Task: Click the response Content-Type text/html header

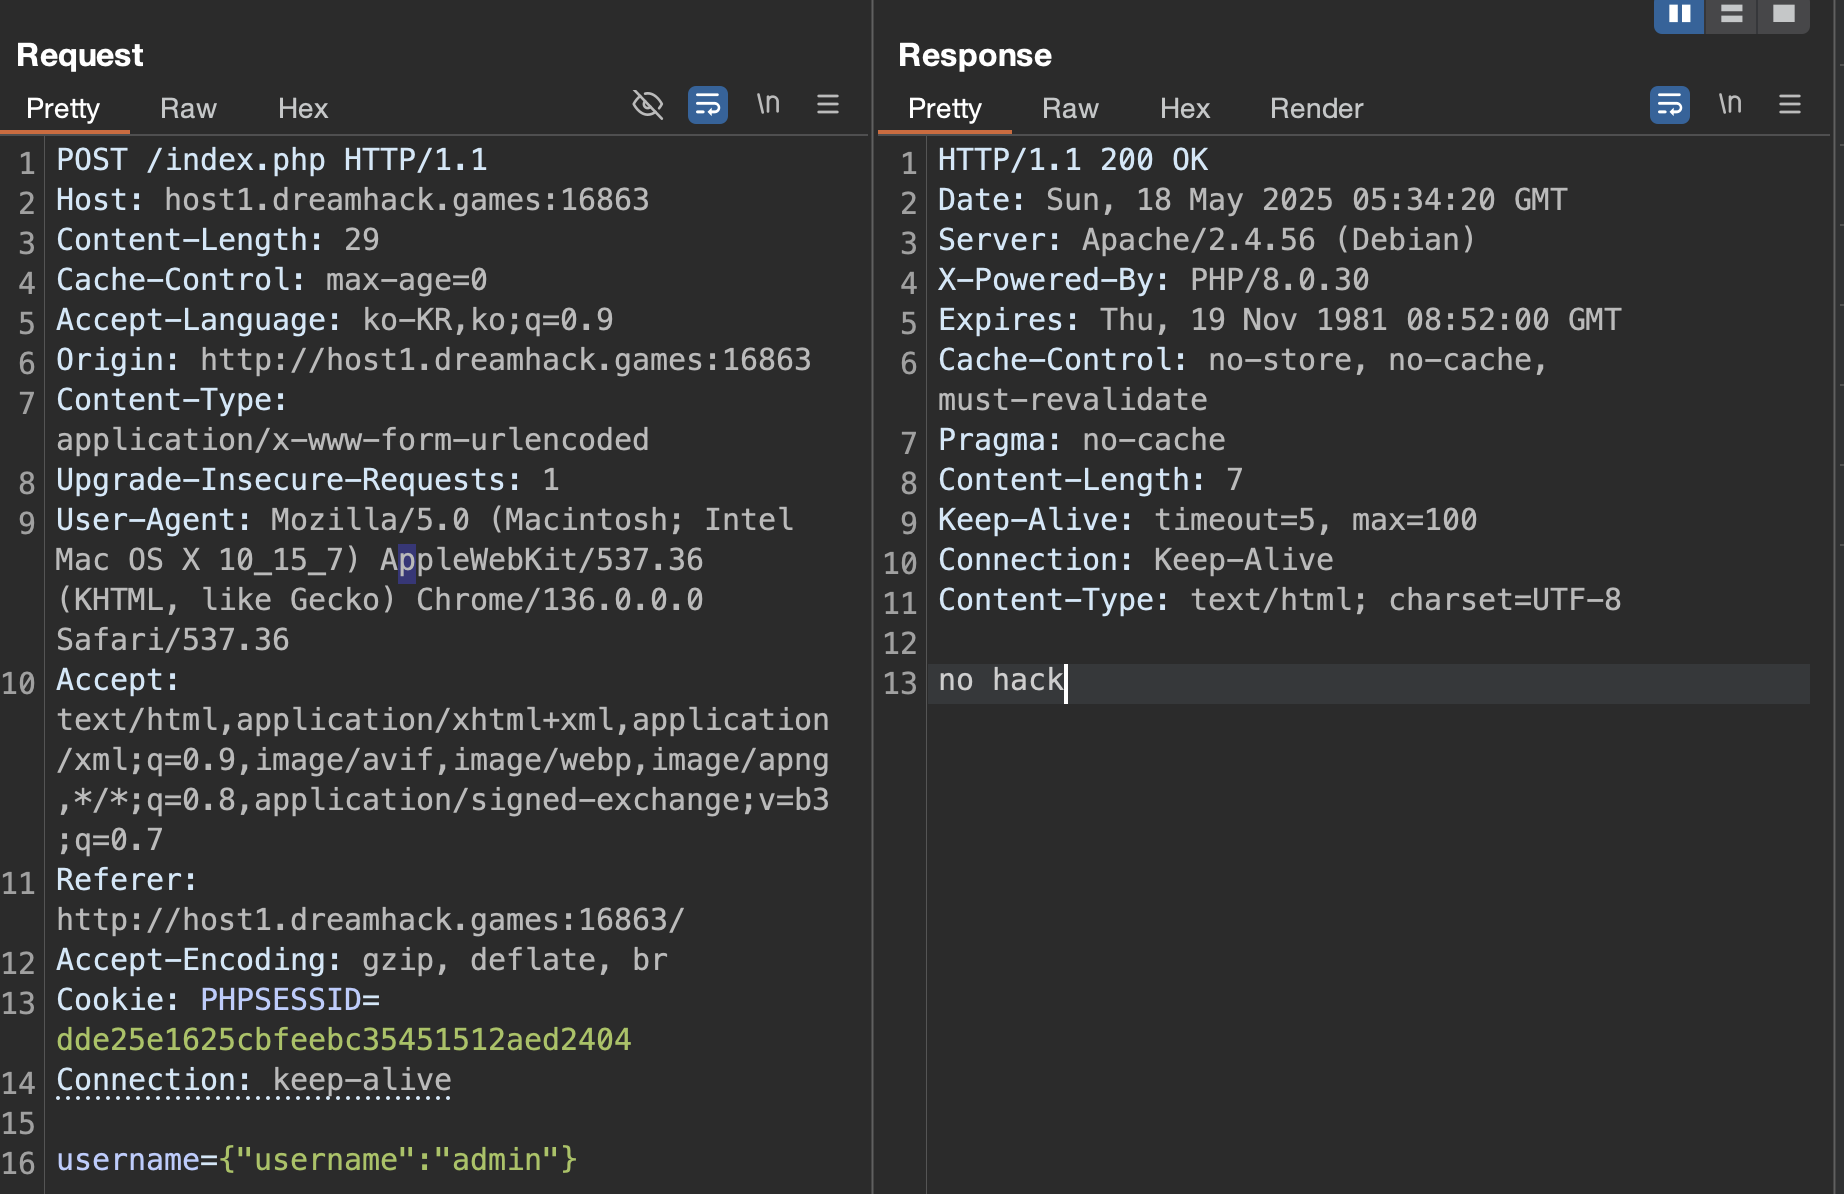Action: 1280,600
